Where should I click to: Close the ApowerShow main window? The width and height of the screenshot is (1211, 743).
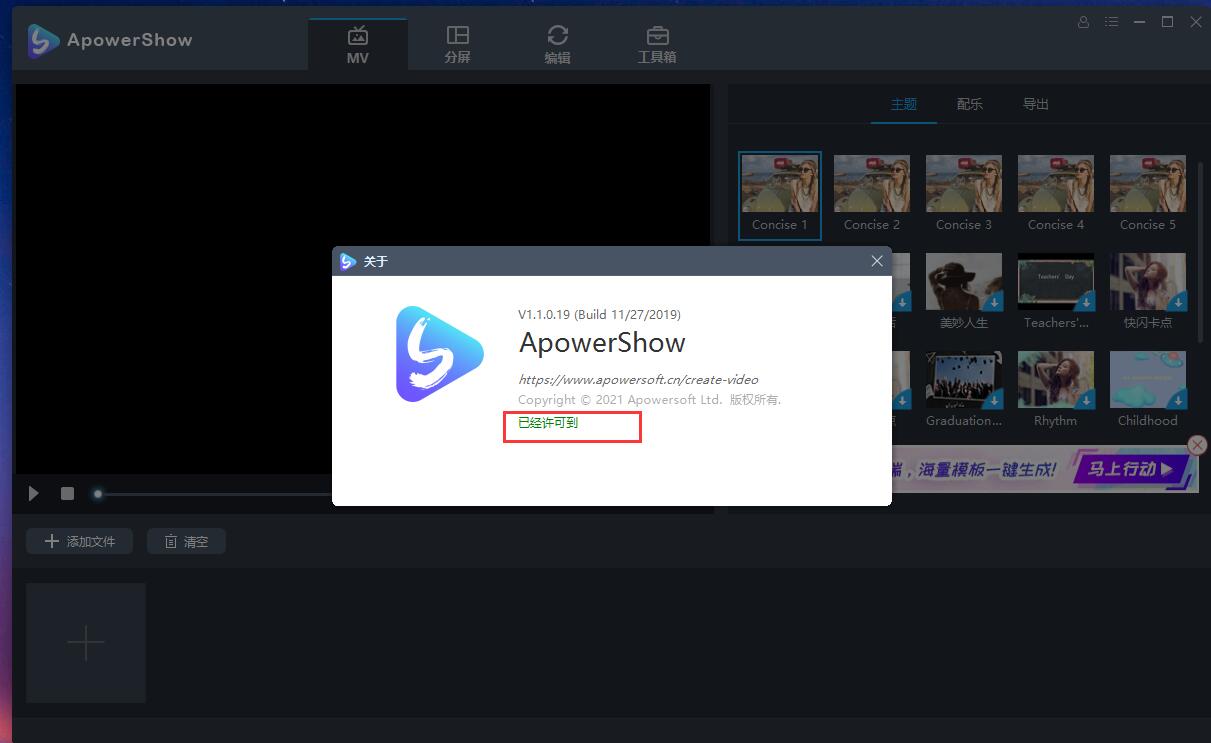(x=1196, y=22)
